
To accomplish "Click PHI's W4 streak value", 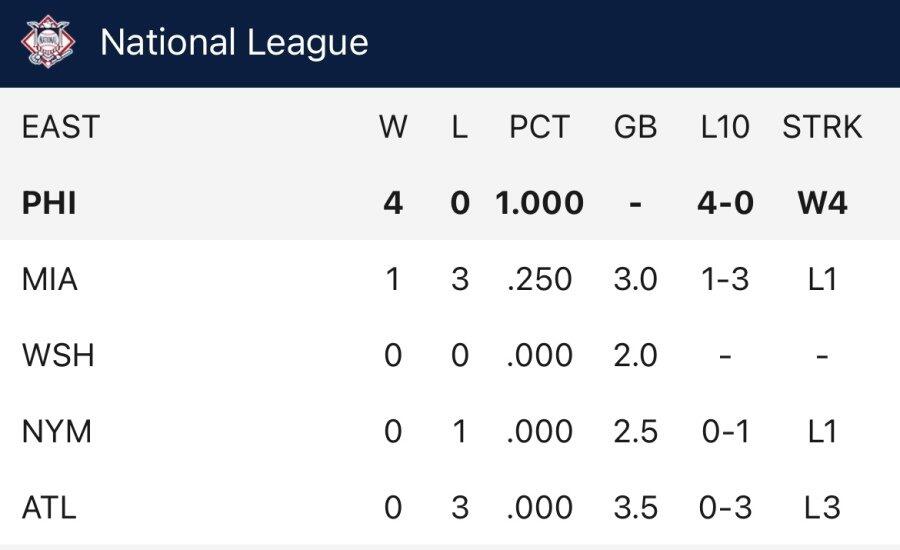I will pyautogui.click(x=822, y=203).
